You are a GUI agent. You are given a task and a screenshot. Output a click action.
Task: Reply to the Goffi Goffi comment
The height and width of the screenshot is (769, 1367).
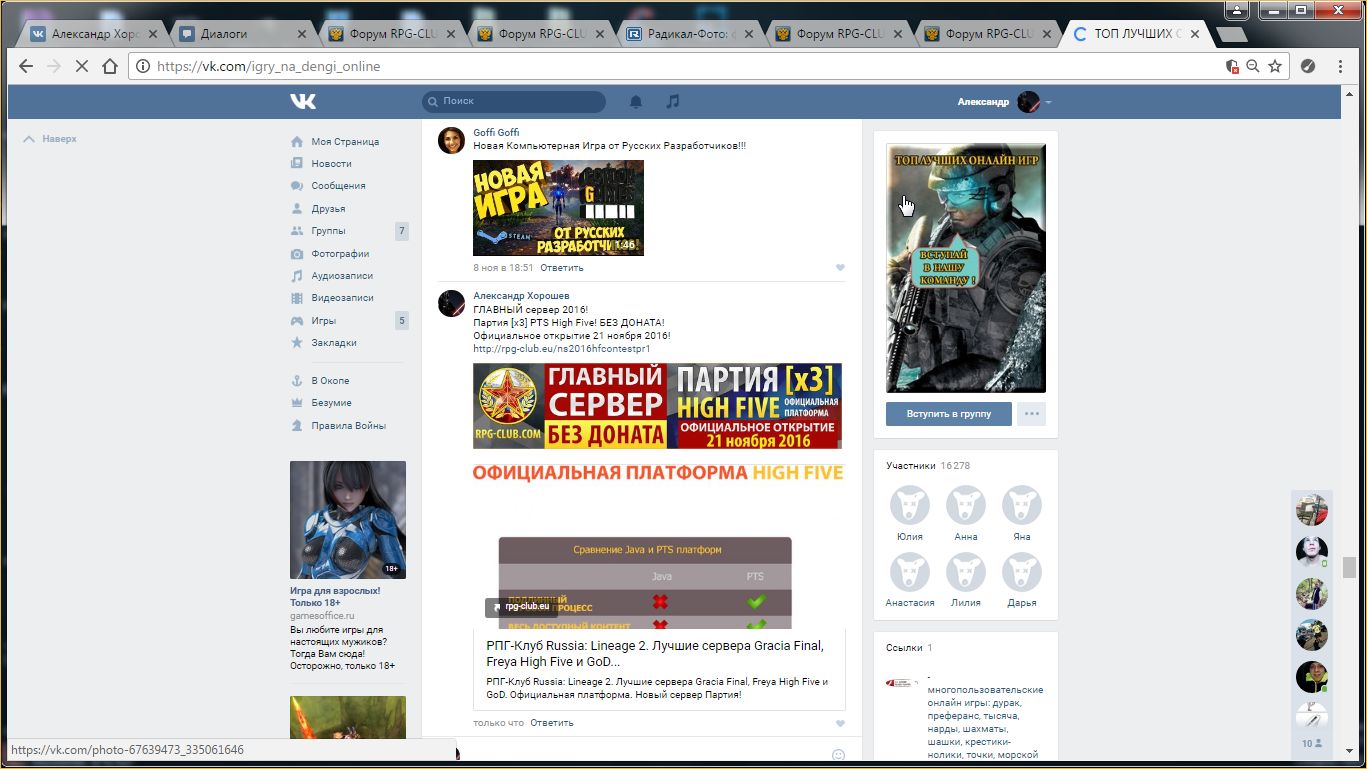coord(562,268)
